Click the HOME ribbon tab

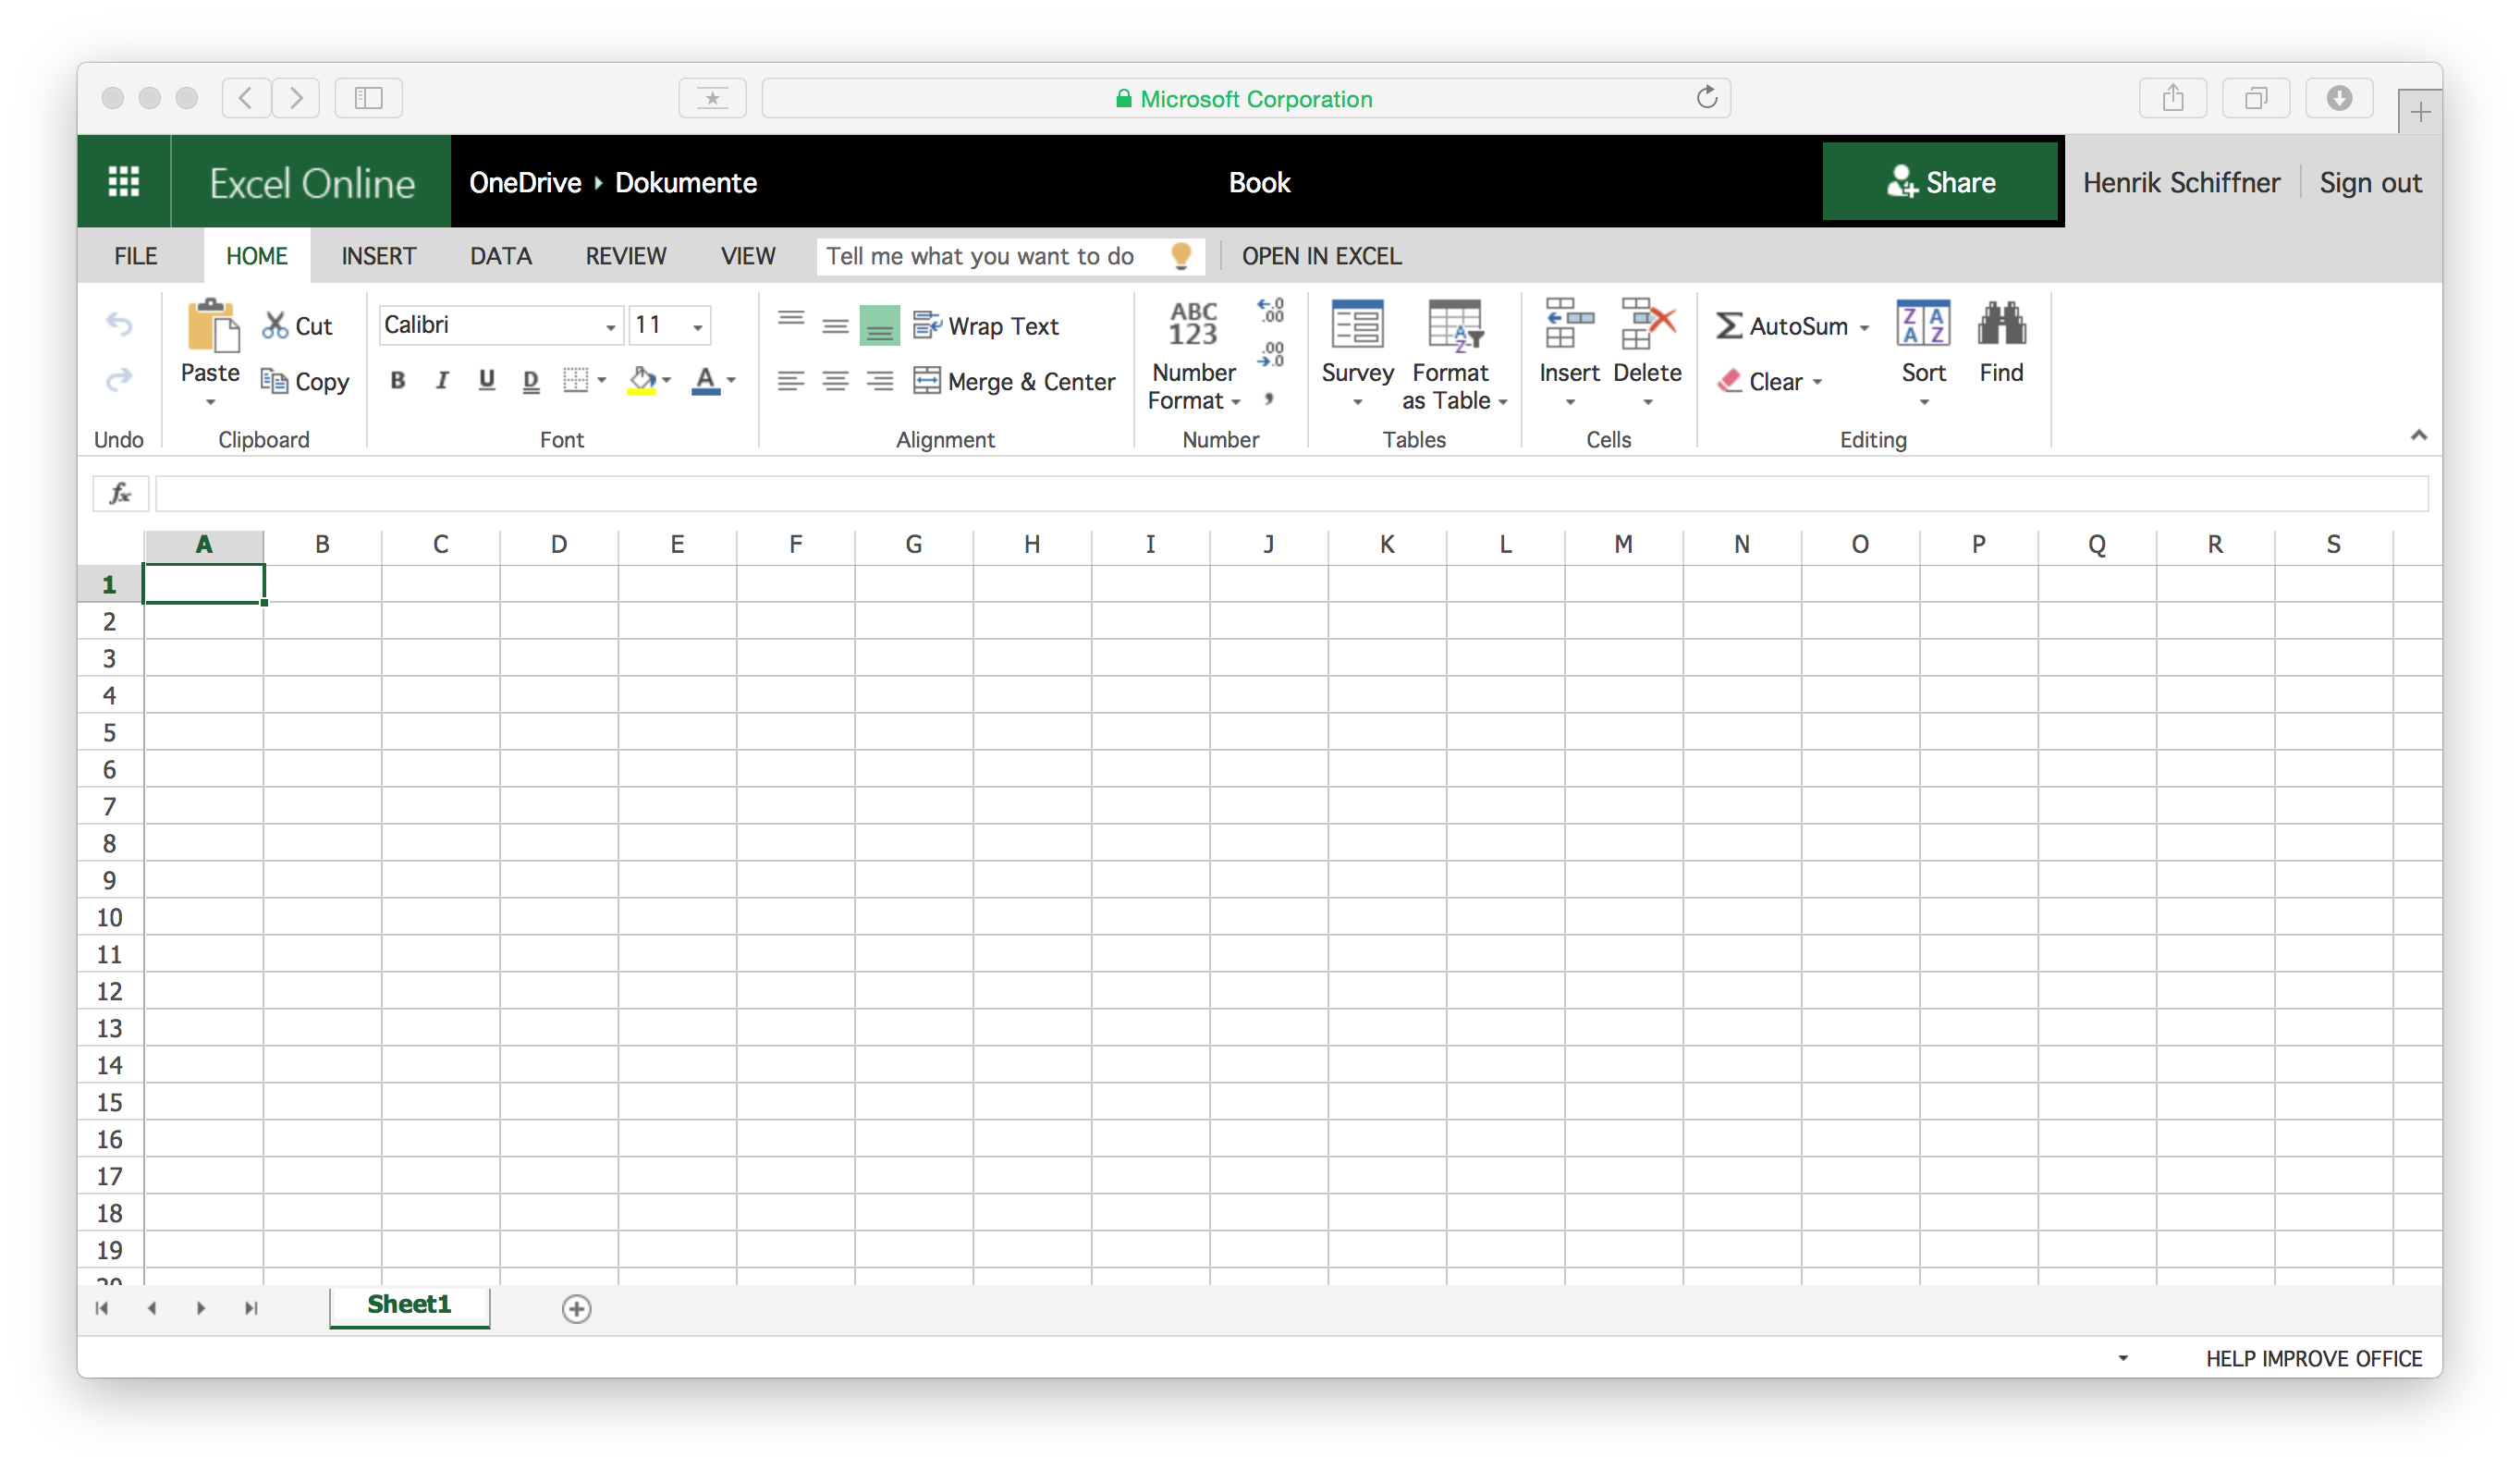[255, 255]
